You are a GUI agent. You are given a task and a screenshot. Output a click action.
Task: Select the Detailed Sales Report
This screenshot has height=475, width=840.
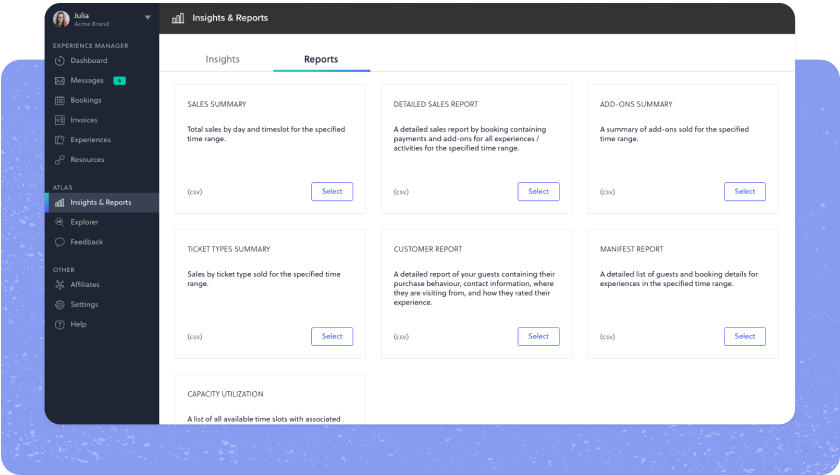[x=538, y=192]
